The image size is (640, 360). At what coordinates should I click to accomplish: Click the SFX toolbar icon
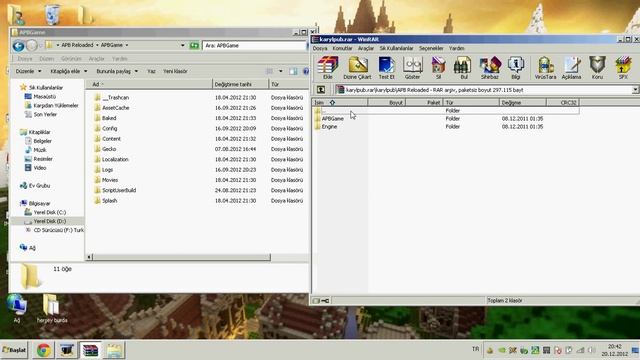pos(623,67)
